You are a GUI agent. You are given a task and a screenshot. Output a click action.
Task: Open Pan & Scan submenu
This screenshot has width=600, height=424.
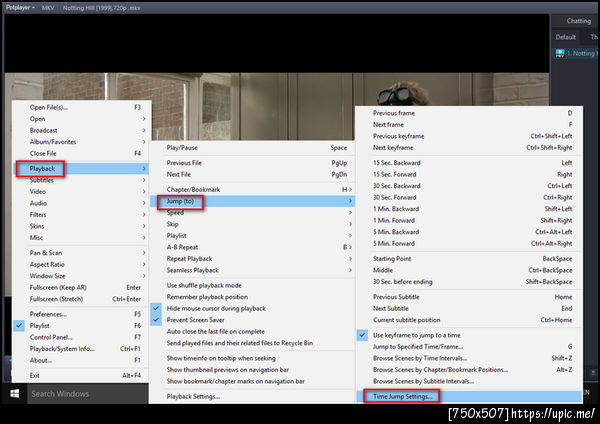click(x=82, y=253)
